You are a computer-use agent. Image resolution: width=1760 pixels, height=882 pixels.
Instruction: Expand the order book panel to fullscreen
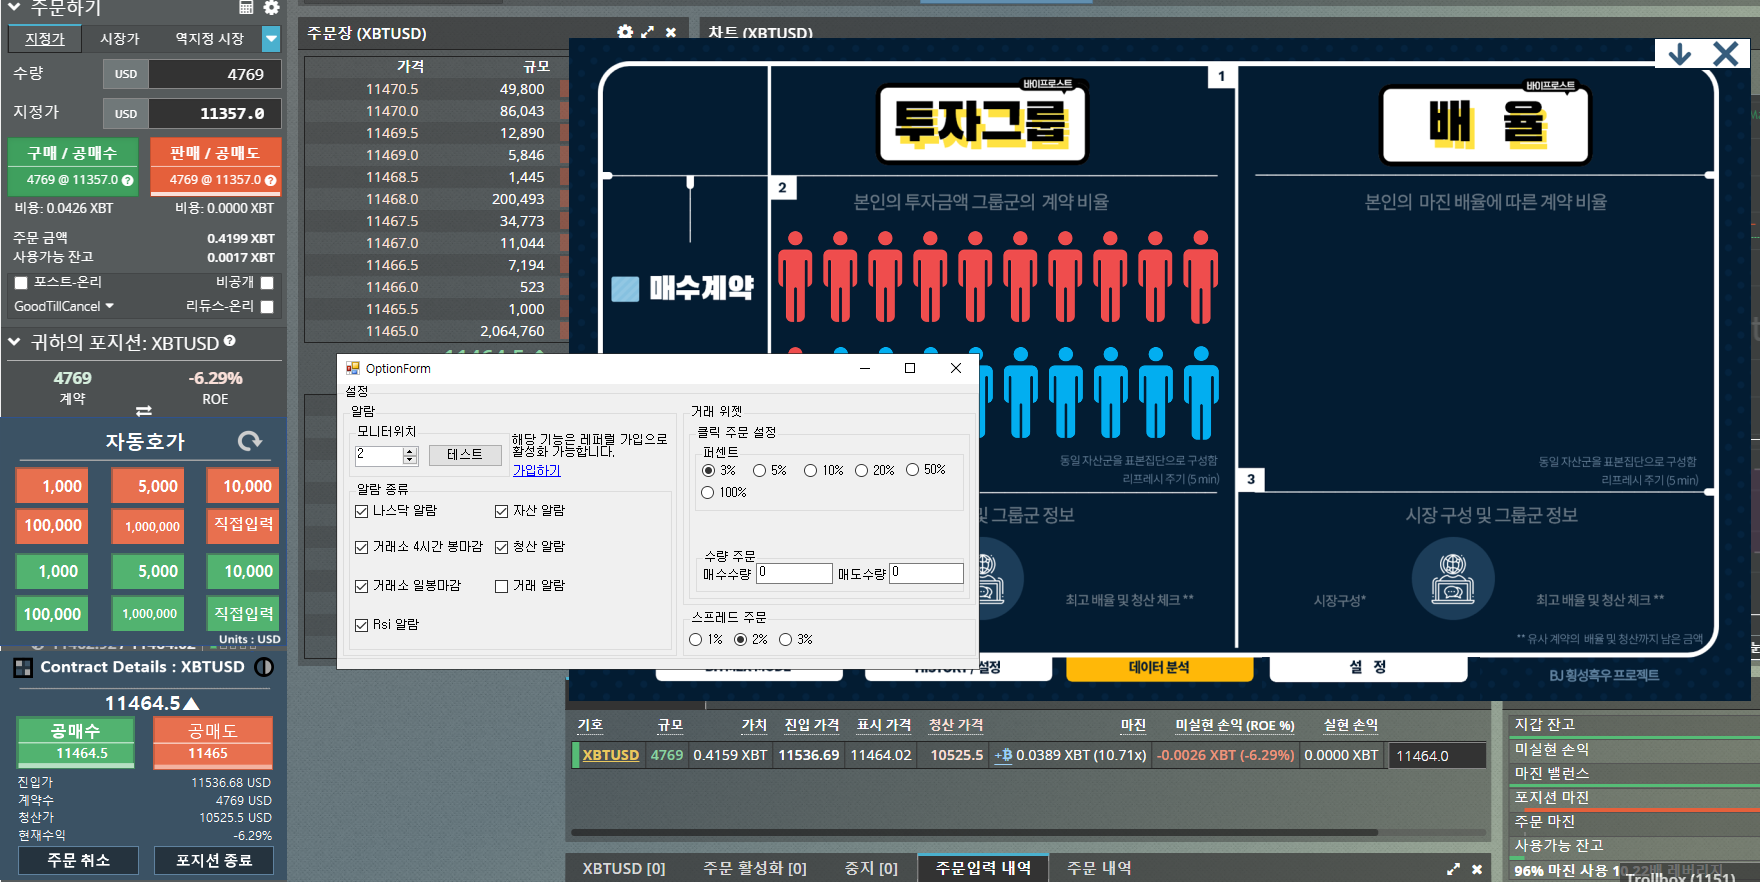pyautogui.click(x=648, y=32)
